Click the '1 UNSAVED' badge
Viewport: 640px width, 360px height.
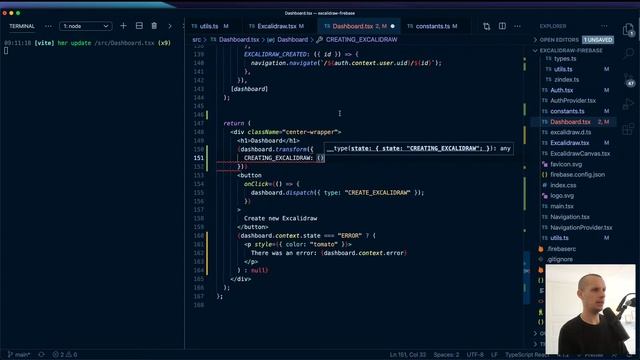[x=598, y=40]
